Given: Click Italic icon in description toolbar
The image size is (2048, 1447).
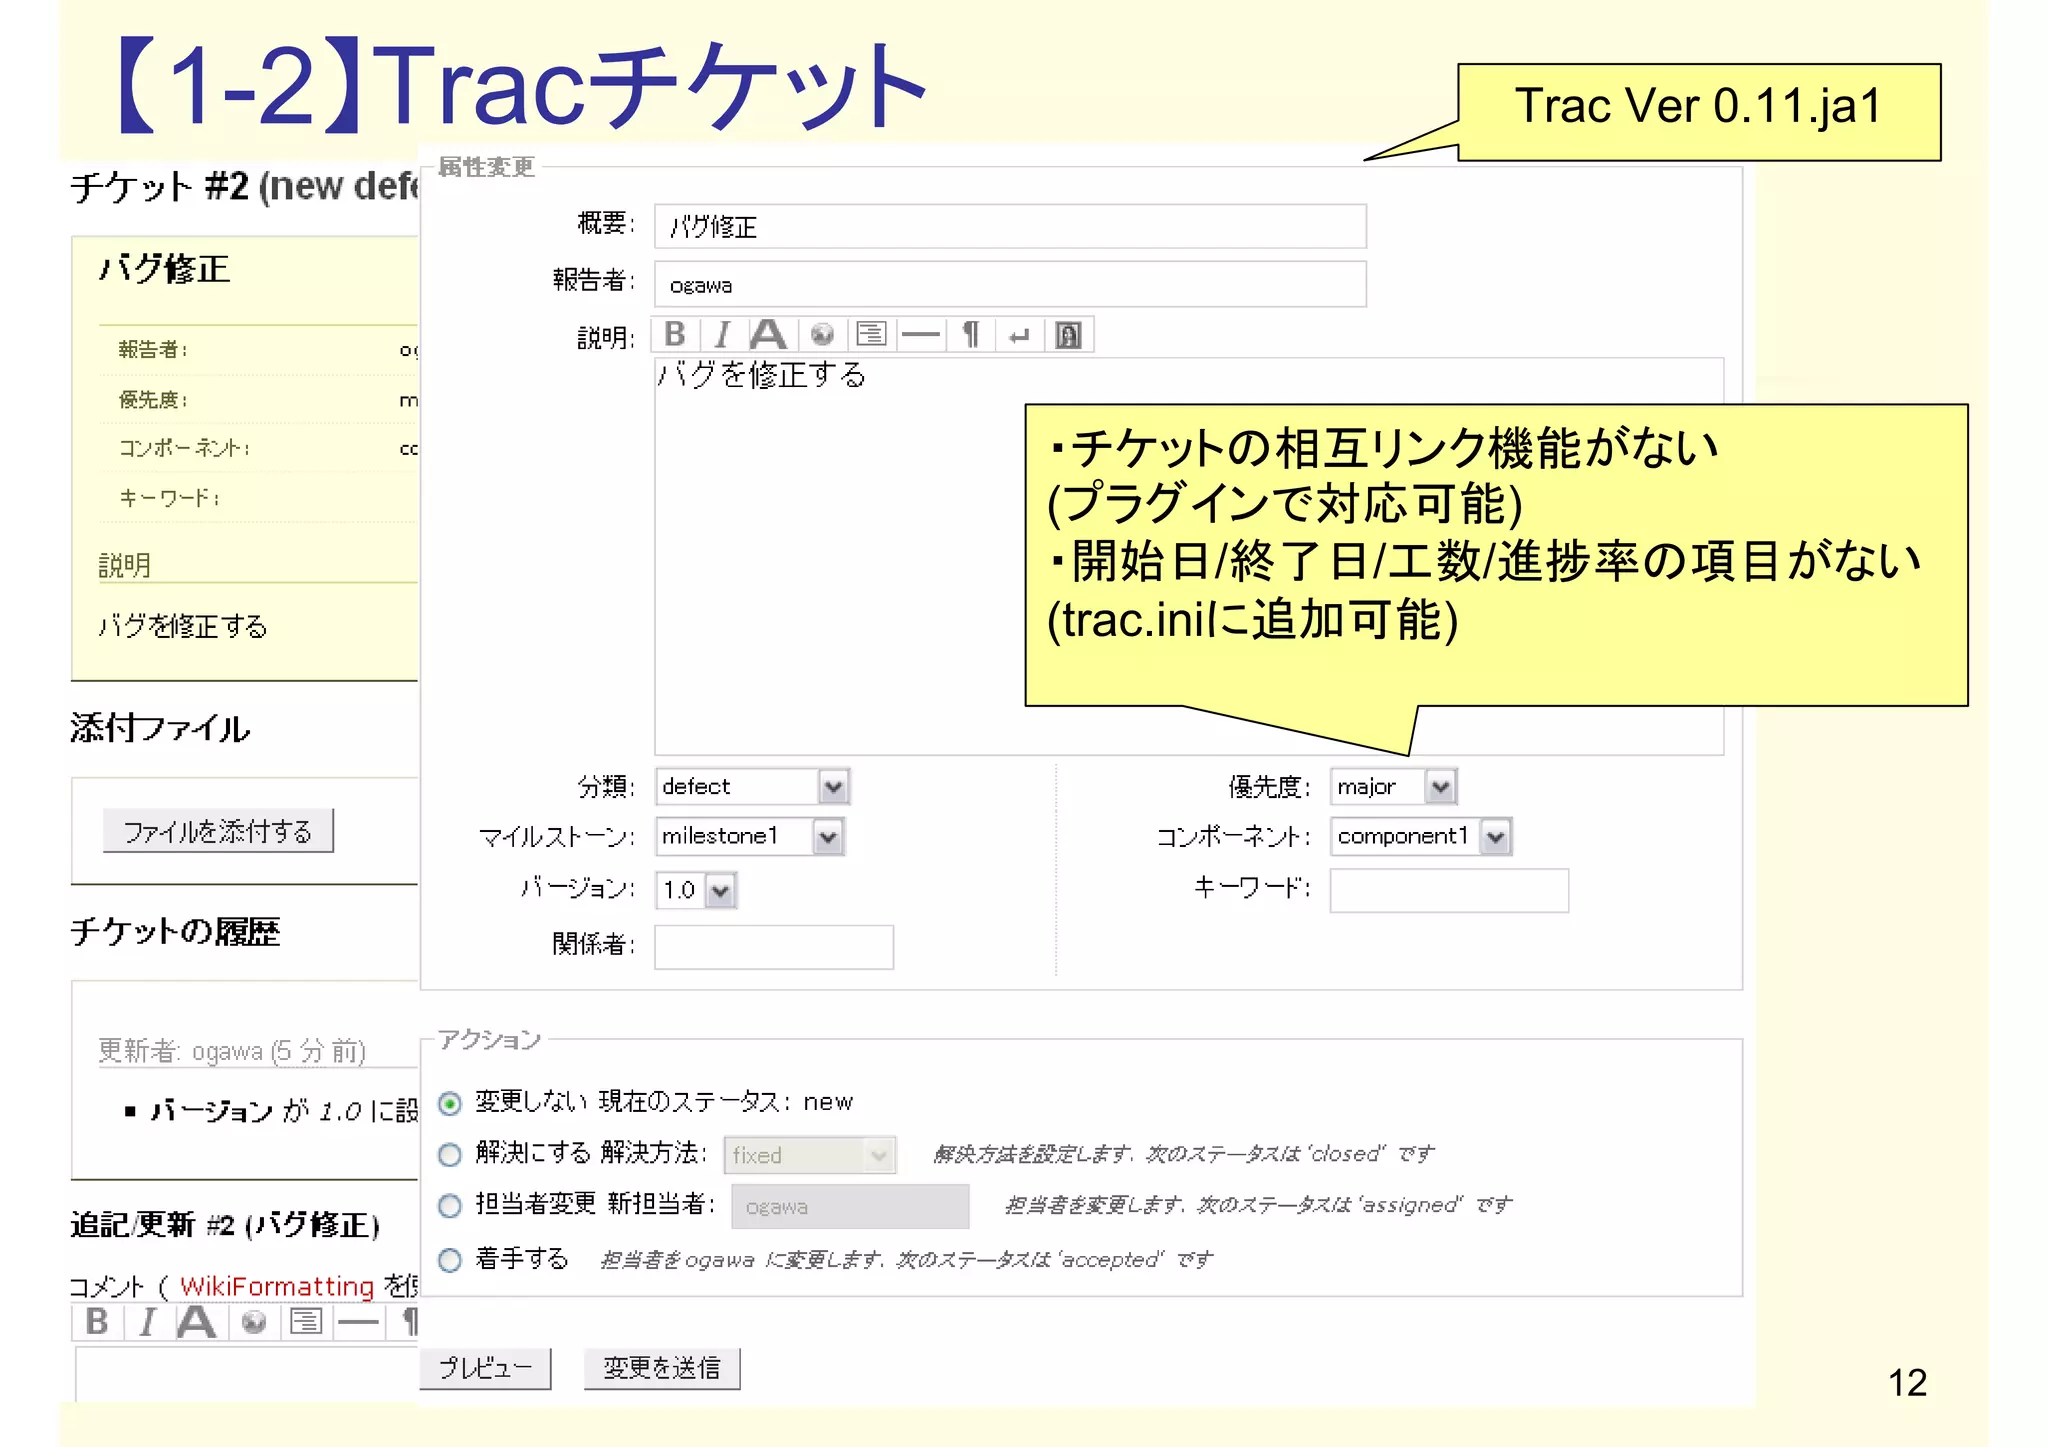Looking at the screenshot, I should [x=723, y=334].
